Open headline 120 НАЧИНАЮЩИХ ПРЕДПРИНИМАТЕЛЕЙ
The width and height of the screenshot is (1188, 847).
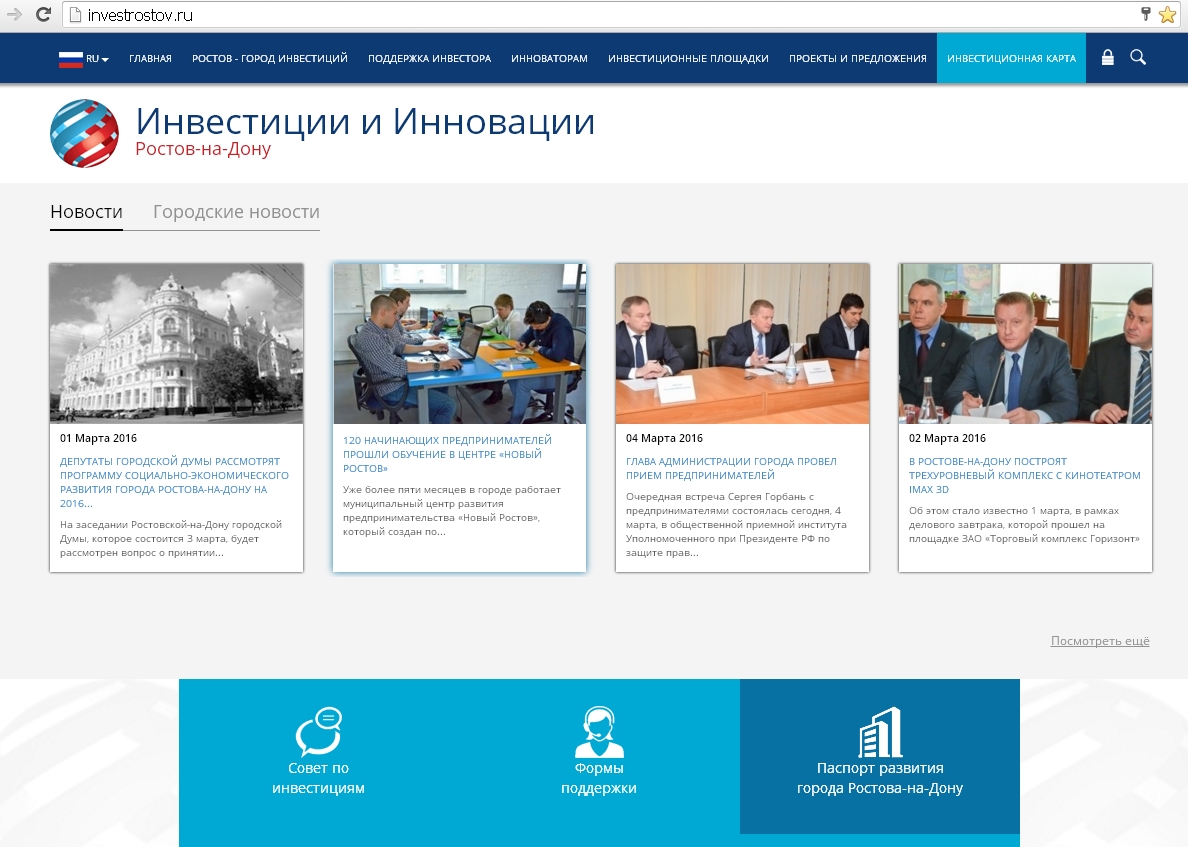click(x=447, y=454)
